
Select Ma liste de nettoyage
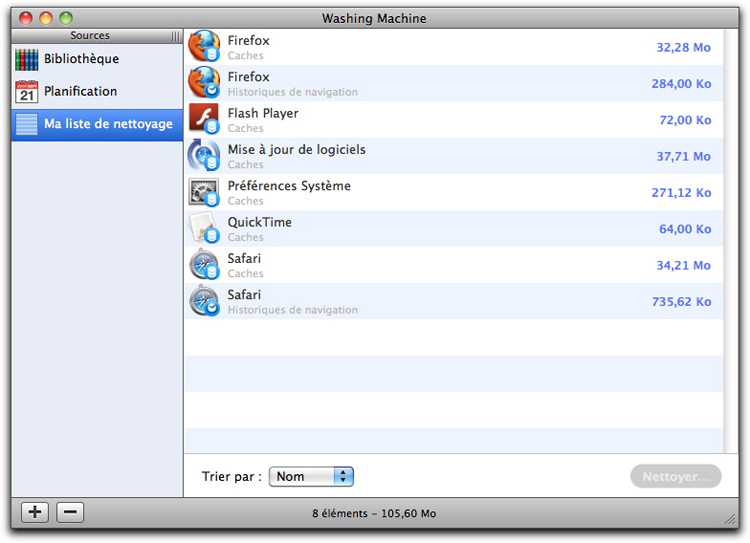tap(97, 124)
